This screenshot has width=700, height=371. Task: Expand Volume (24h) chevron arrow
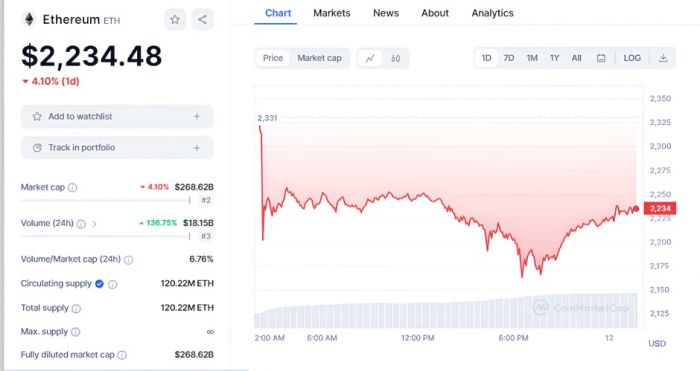pyautogui.click(x=94, y=224)
